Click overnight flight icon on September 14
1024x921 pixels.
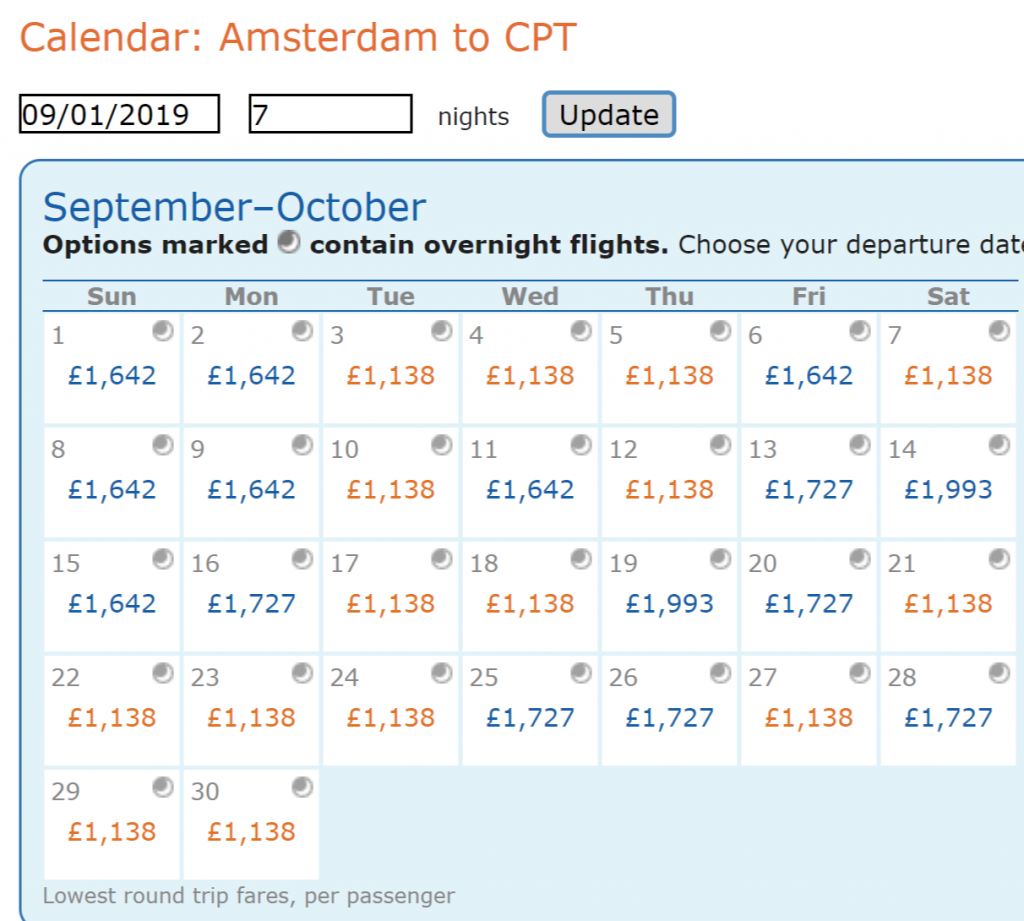(x=999, y=445)
